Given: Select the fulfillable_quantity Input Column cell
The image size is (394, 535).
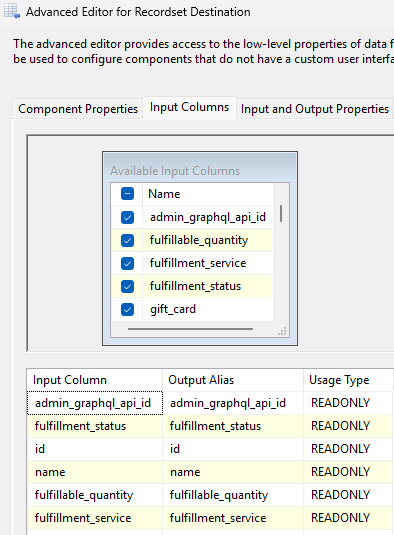Looking at the screenshot, I should point(95,495).
